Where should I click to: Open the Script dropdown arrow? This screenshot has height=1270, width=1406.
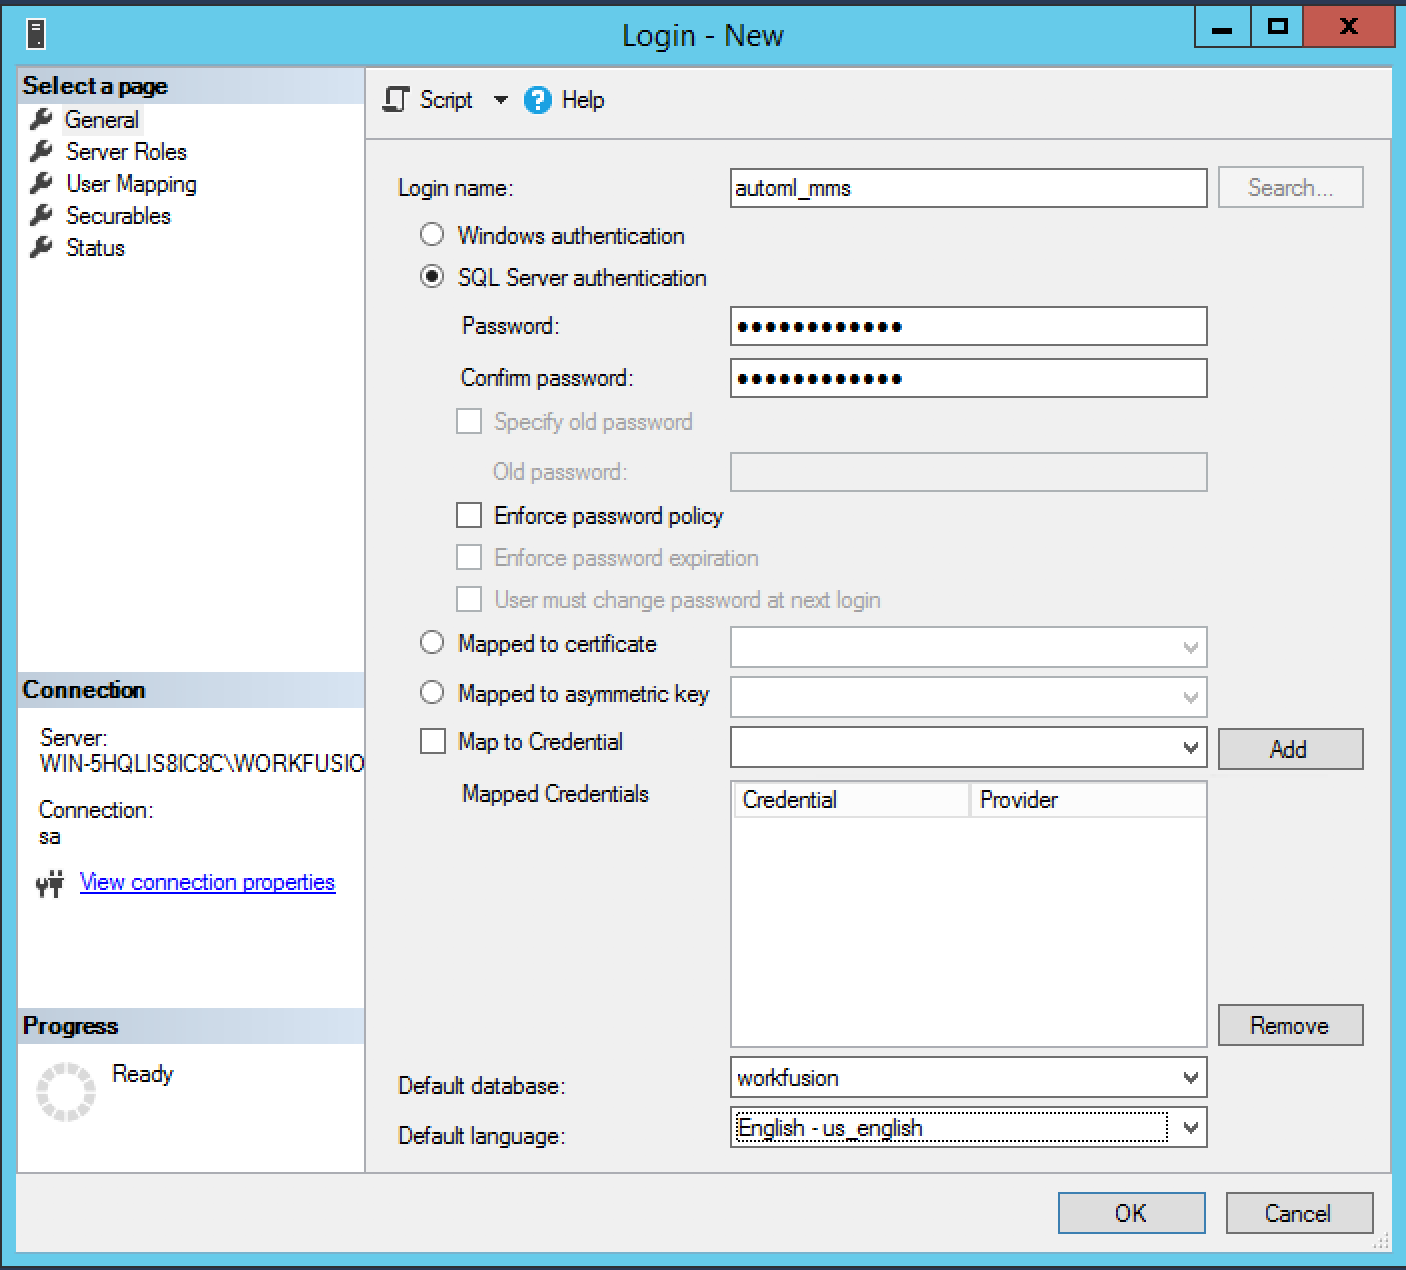pyautogui.click(x=501, y=100)
